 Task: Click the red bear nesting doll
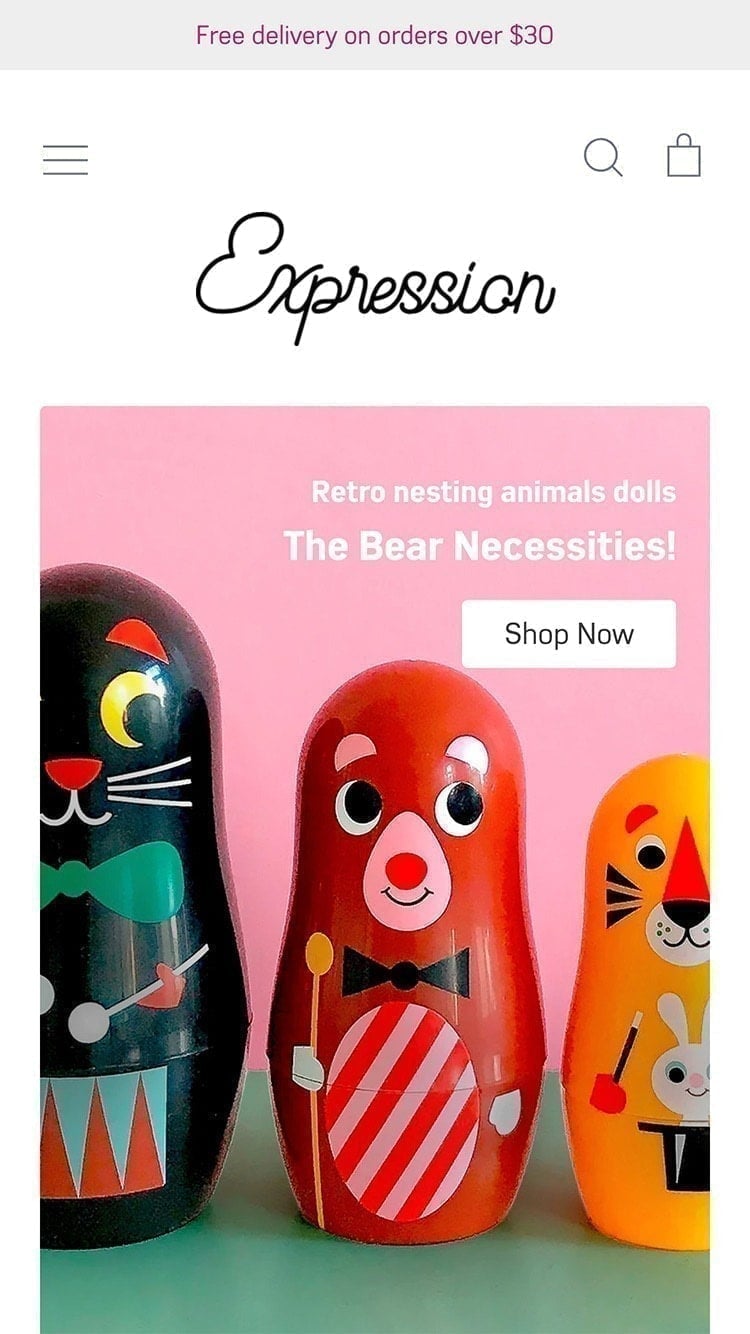coord(407,950)
